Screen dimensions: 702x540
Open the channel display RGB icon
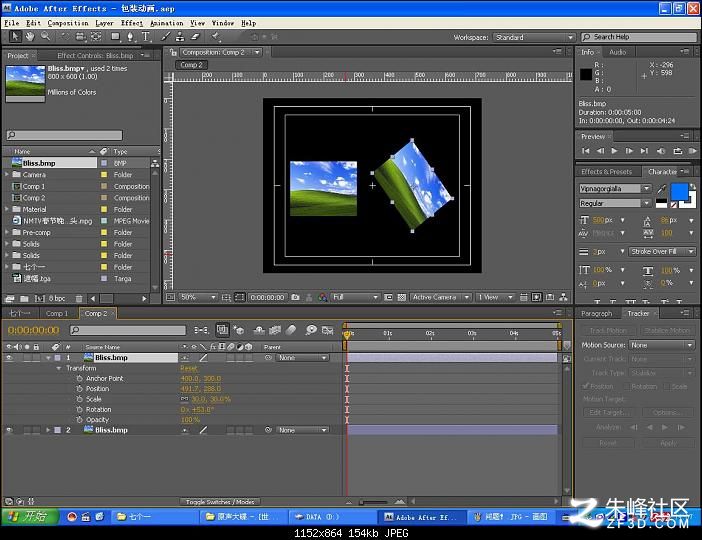click(322, 297)
